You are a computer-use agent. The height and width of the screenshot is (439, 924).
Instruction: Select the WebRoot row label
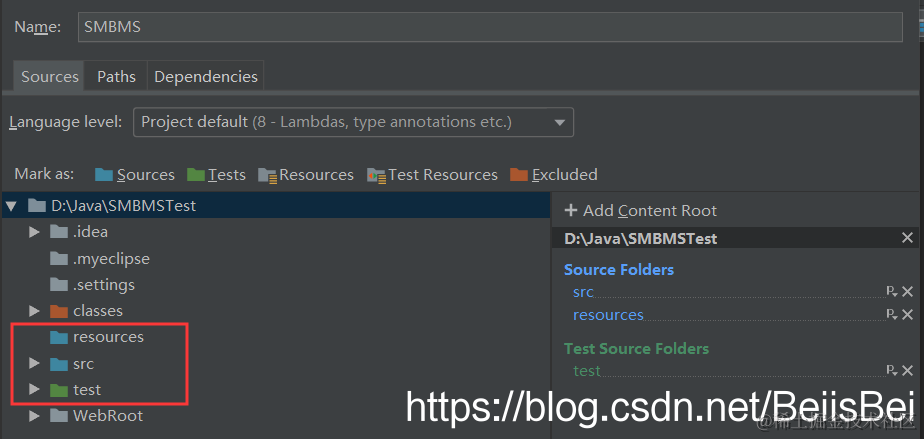(x=108, y=416)
